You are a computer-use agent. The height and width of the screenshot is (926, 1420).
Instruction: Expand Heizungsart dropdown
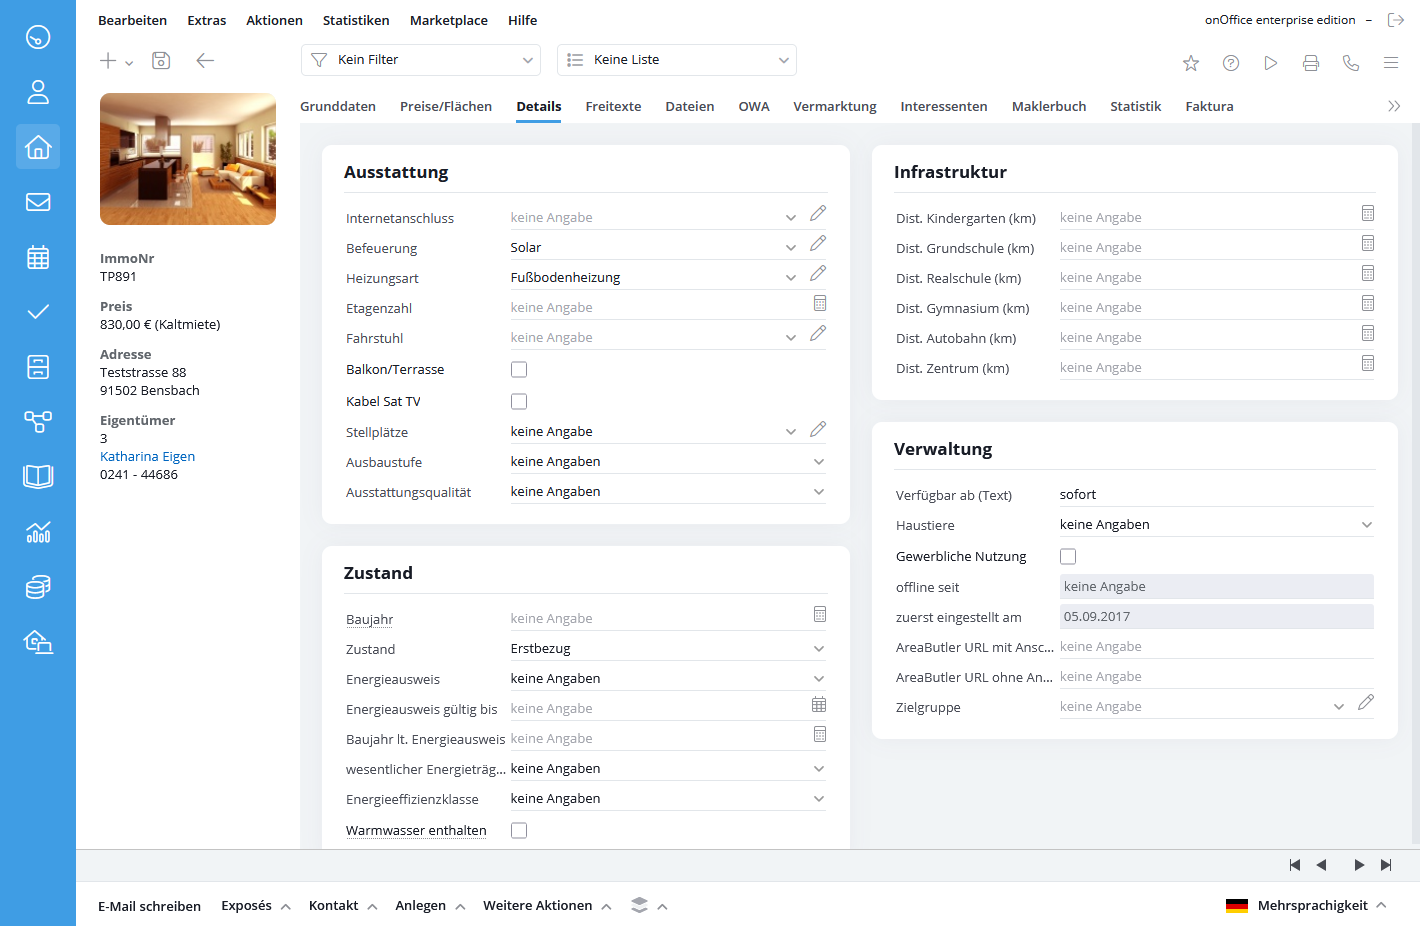[790, 278]
